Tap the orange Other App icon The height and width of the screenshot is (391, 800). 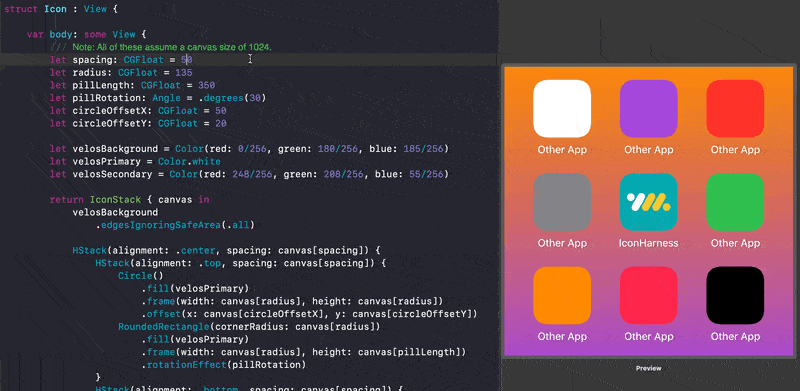point(562,295)
